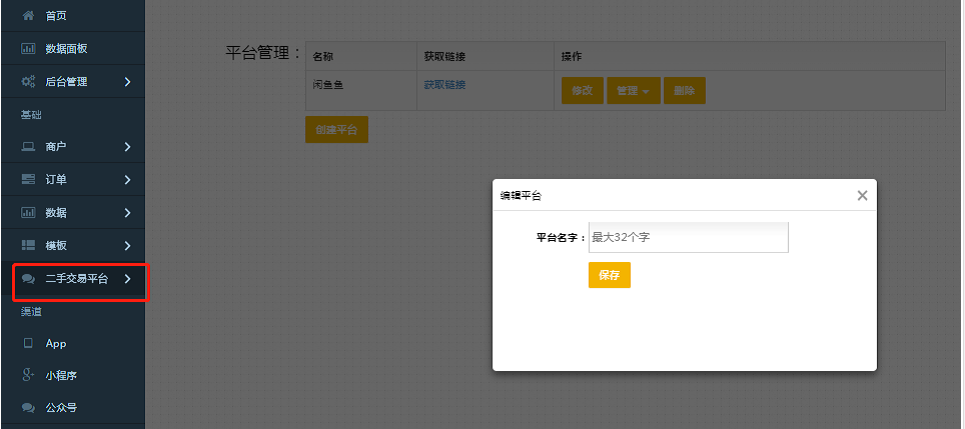Click the chart icon for 数据面板
The image size is (965, 429).
click(28, 49)
